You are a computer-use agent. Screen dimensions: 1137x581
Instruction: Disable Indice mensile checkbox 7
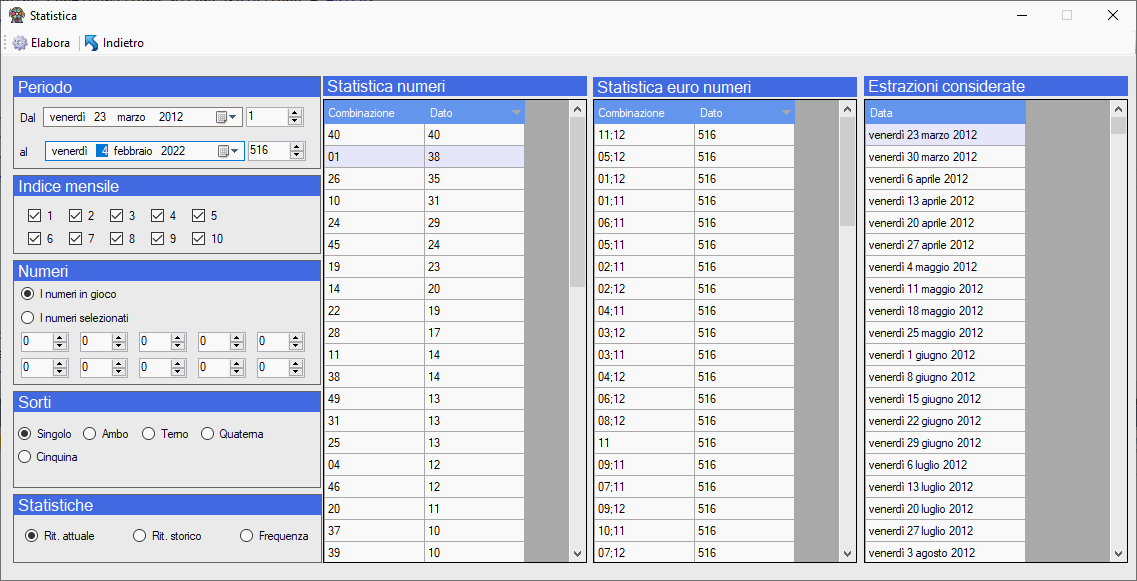75,238
